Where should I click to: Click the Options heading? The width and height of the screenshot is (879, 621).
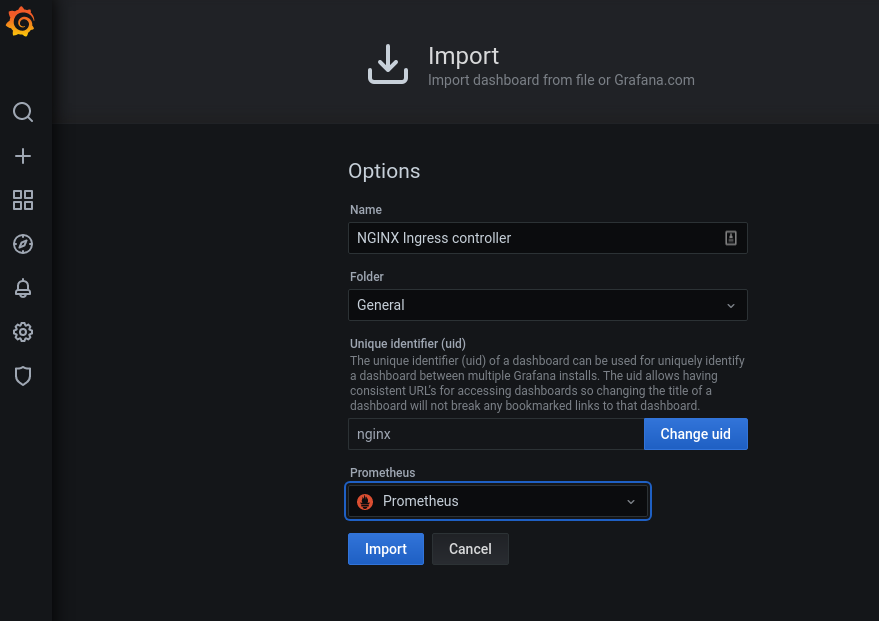(384, 171)
